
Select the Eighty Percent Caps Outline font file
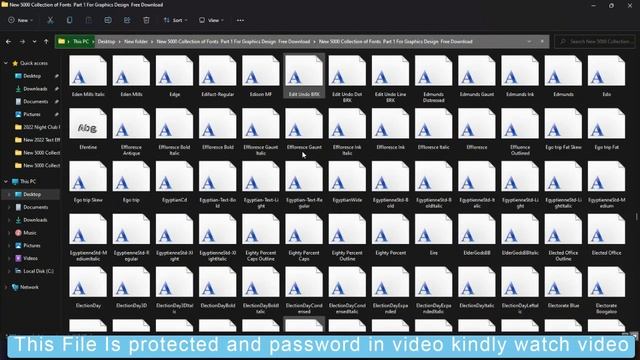(x=261, y=237)
